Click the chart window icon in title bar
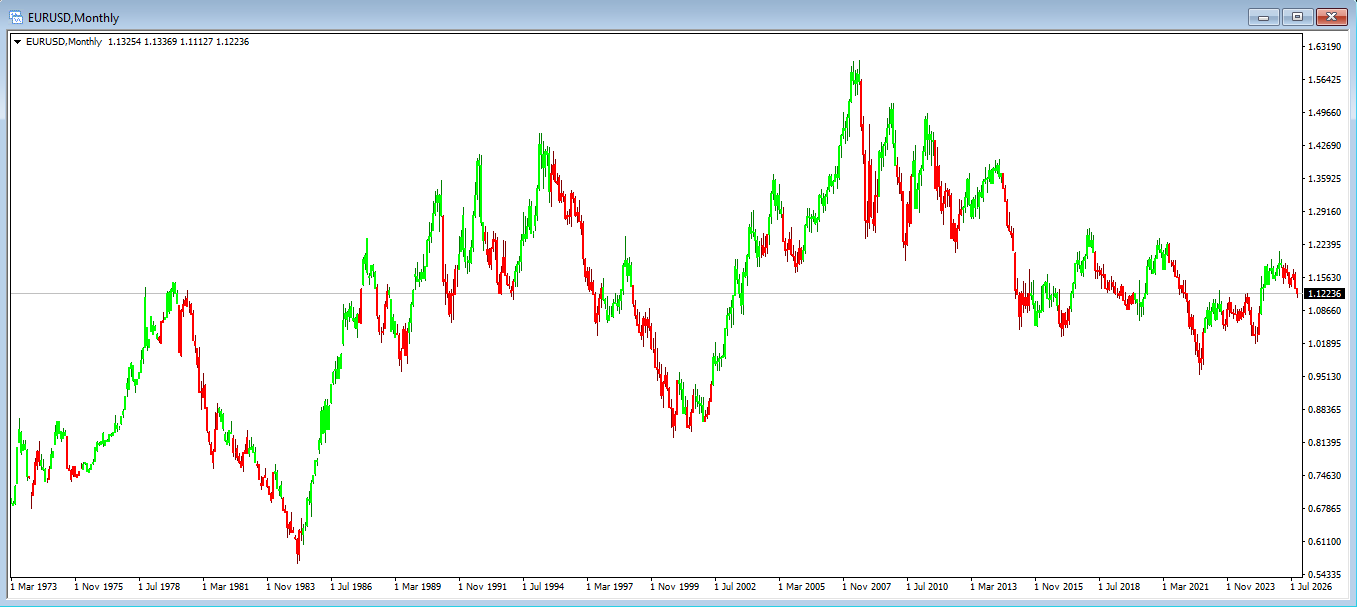 point(17,16)
